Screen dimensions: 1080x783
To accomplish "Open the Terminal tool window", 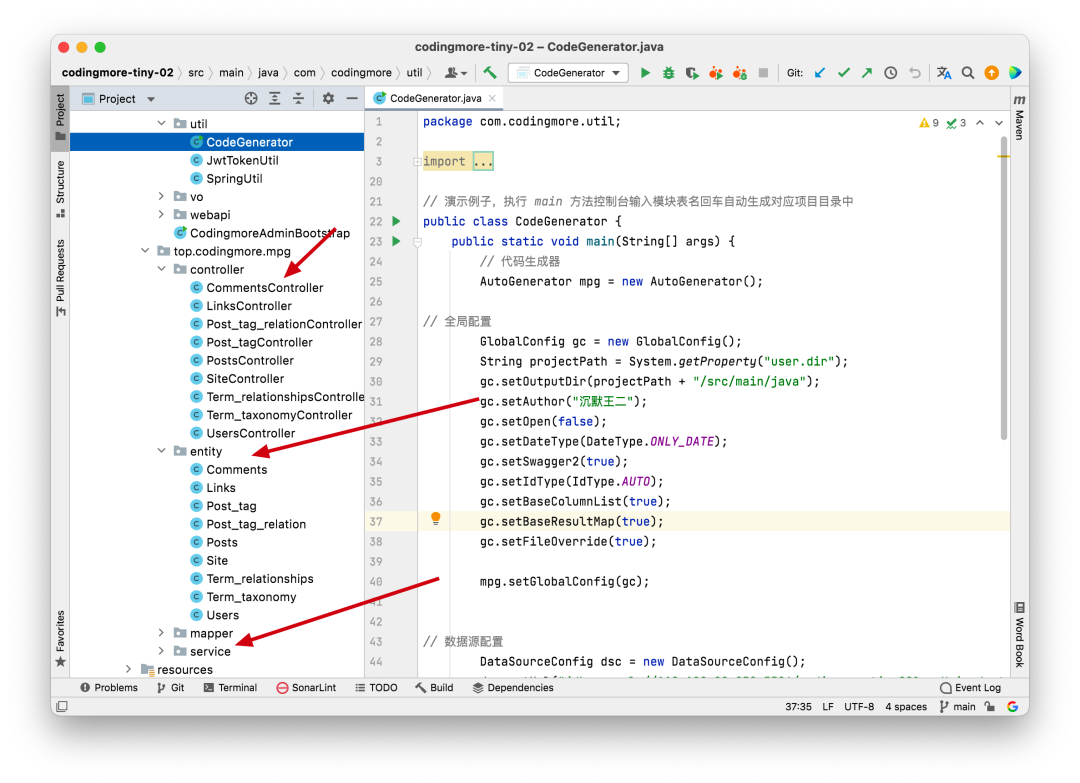I will [230, 687].
